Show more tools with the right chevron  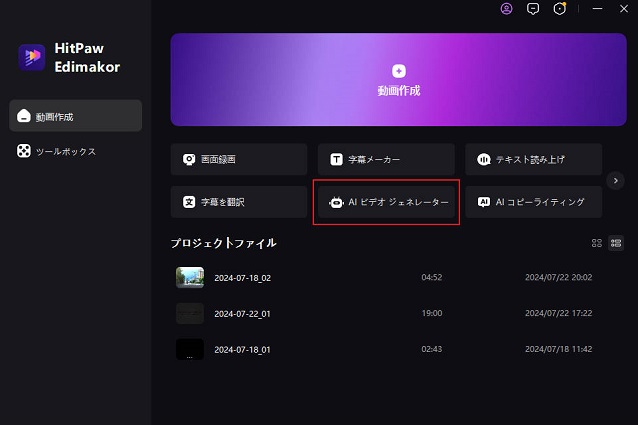[616, 181]
